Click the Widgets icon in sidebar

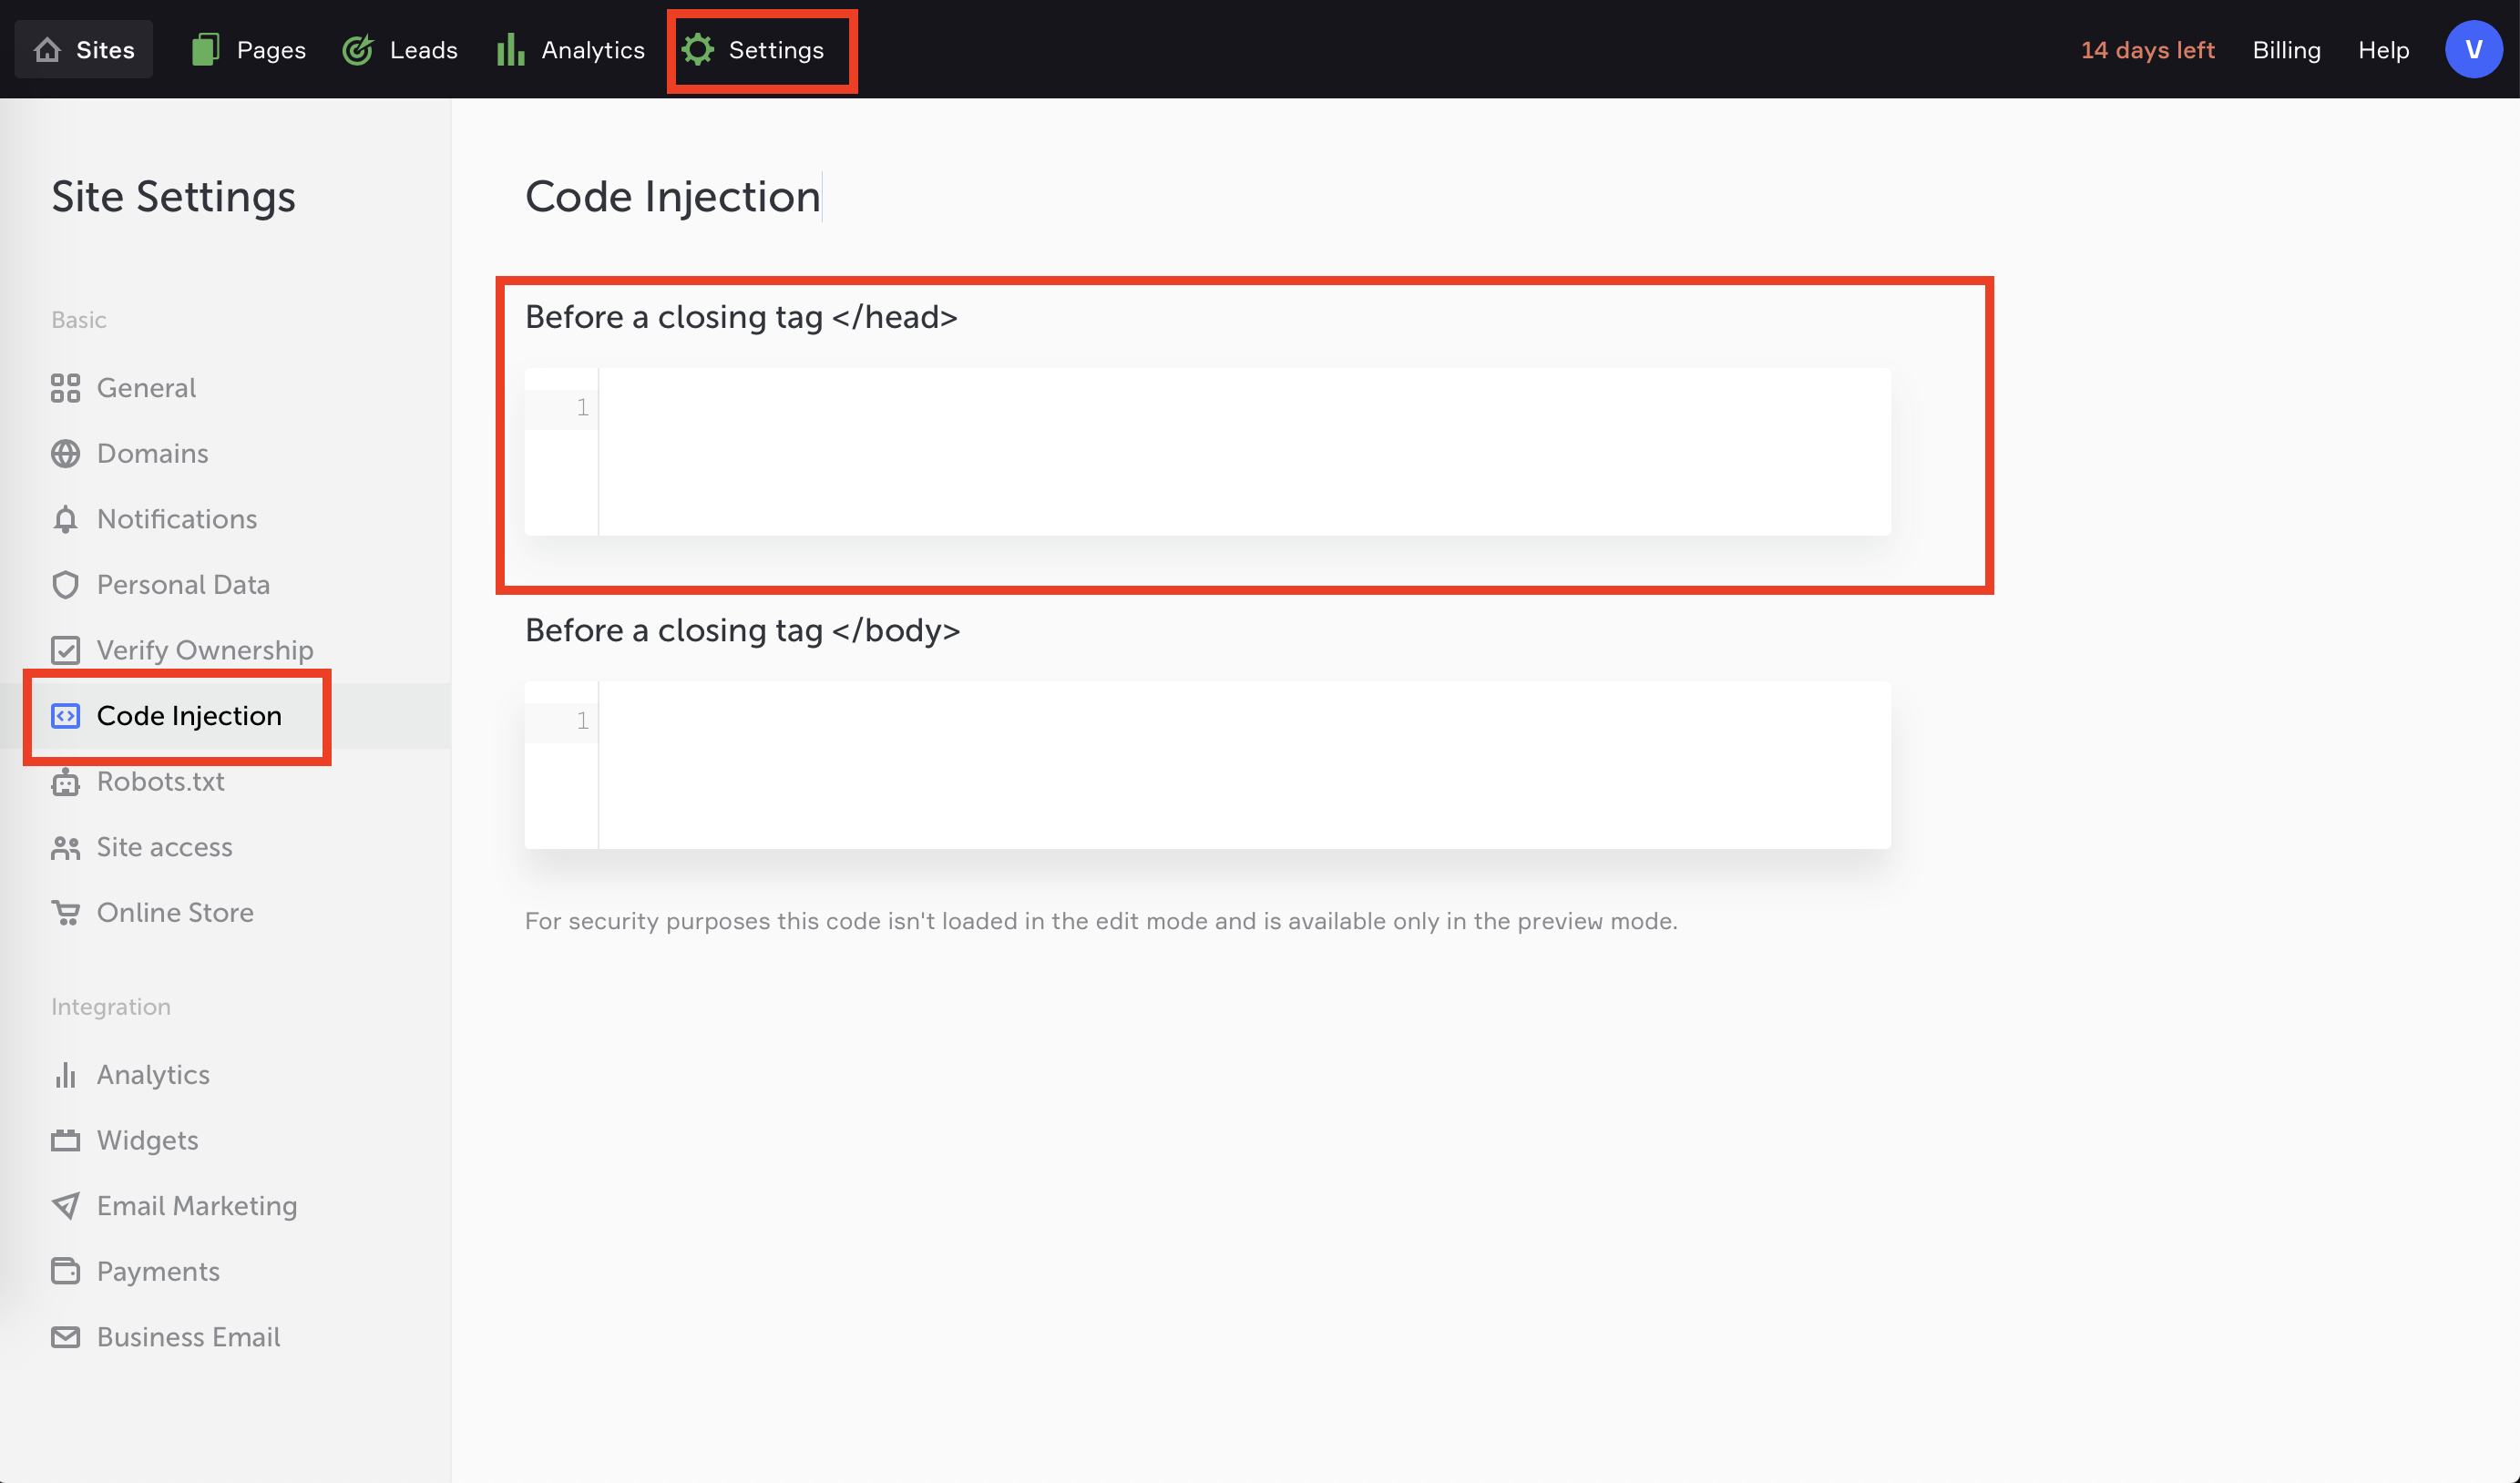[65, 1140]
